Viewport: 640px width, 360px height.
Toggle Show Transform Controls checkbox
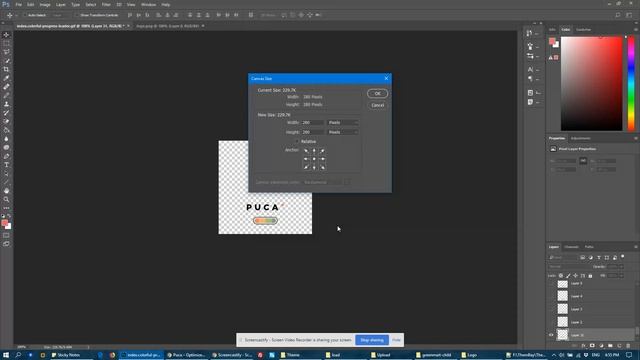(x=77, y=15)
